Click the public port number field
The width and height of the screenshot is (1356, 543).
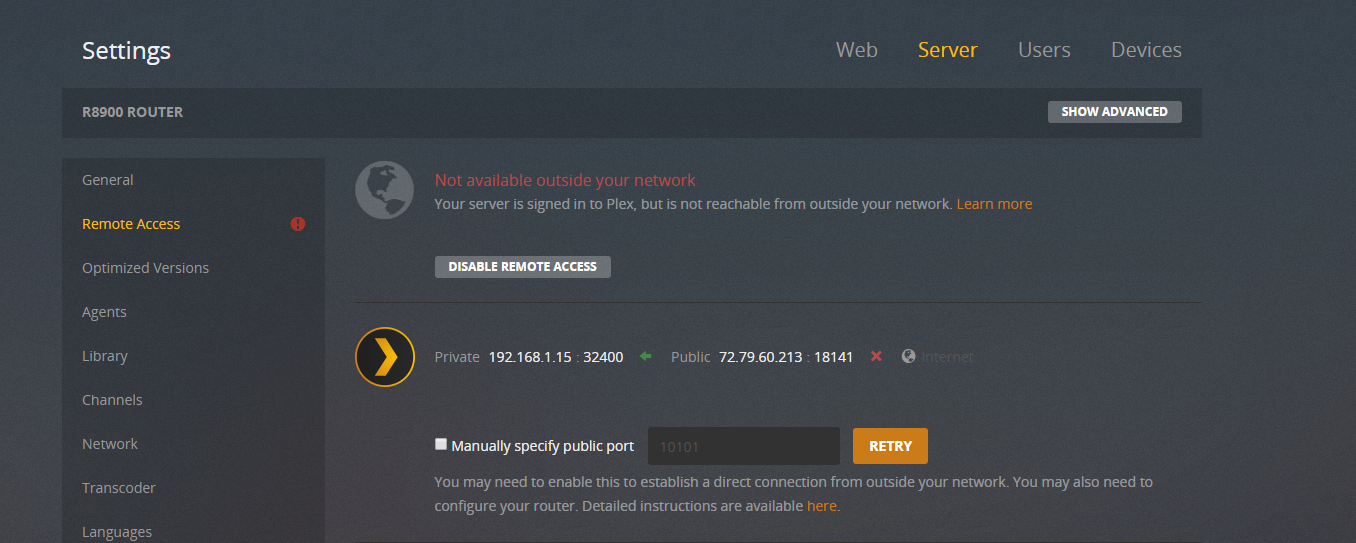click(x=743, y=446)
